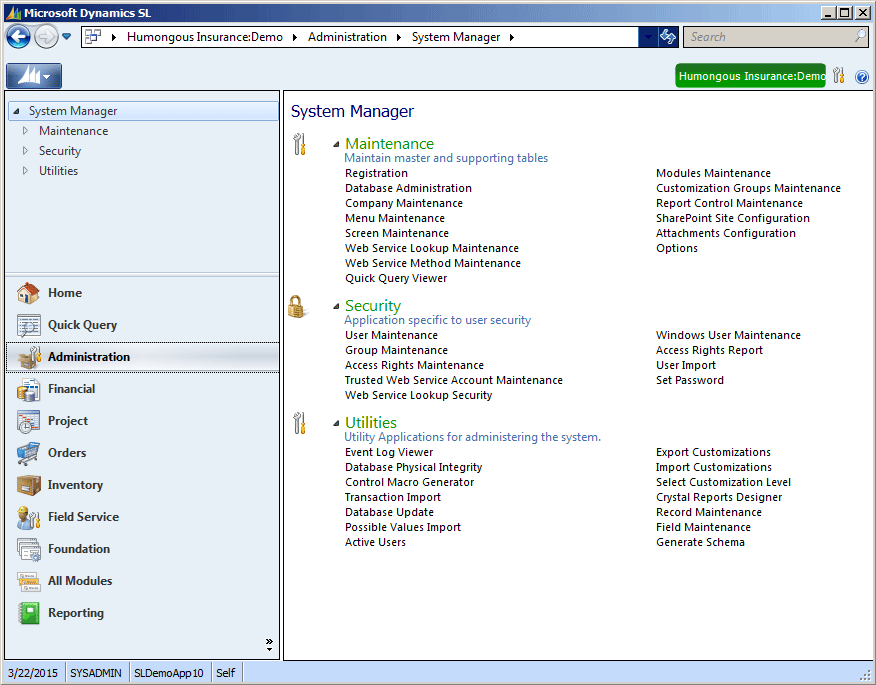Click the Forward navigation arrow
This screenshot has height=685, width=876.
pyautogui.click(x=46, y=37)
